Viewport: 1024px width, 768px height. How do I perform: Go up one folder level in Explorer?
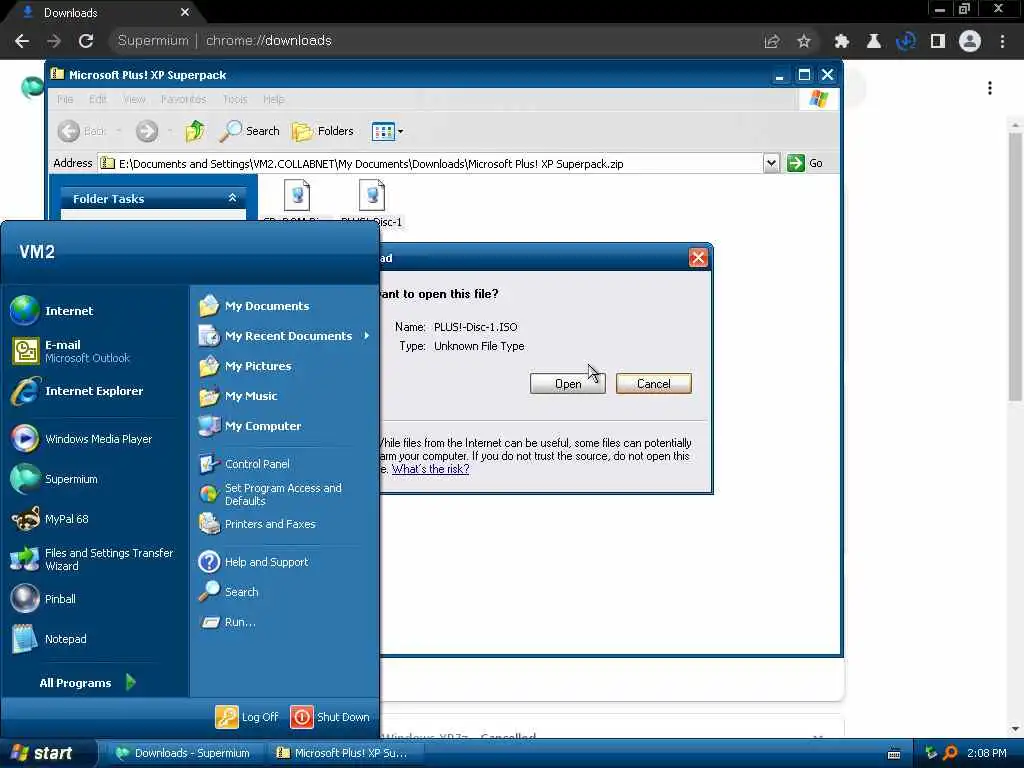195,131
